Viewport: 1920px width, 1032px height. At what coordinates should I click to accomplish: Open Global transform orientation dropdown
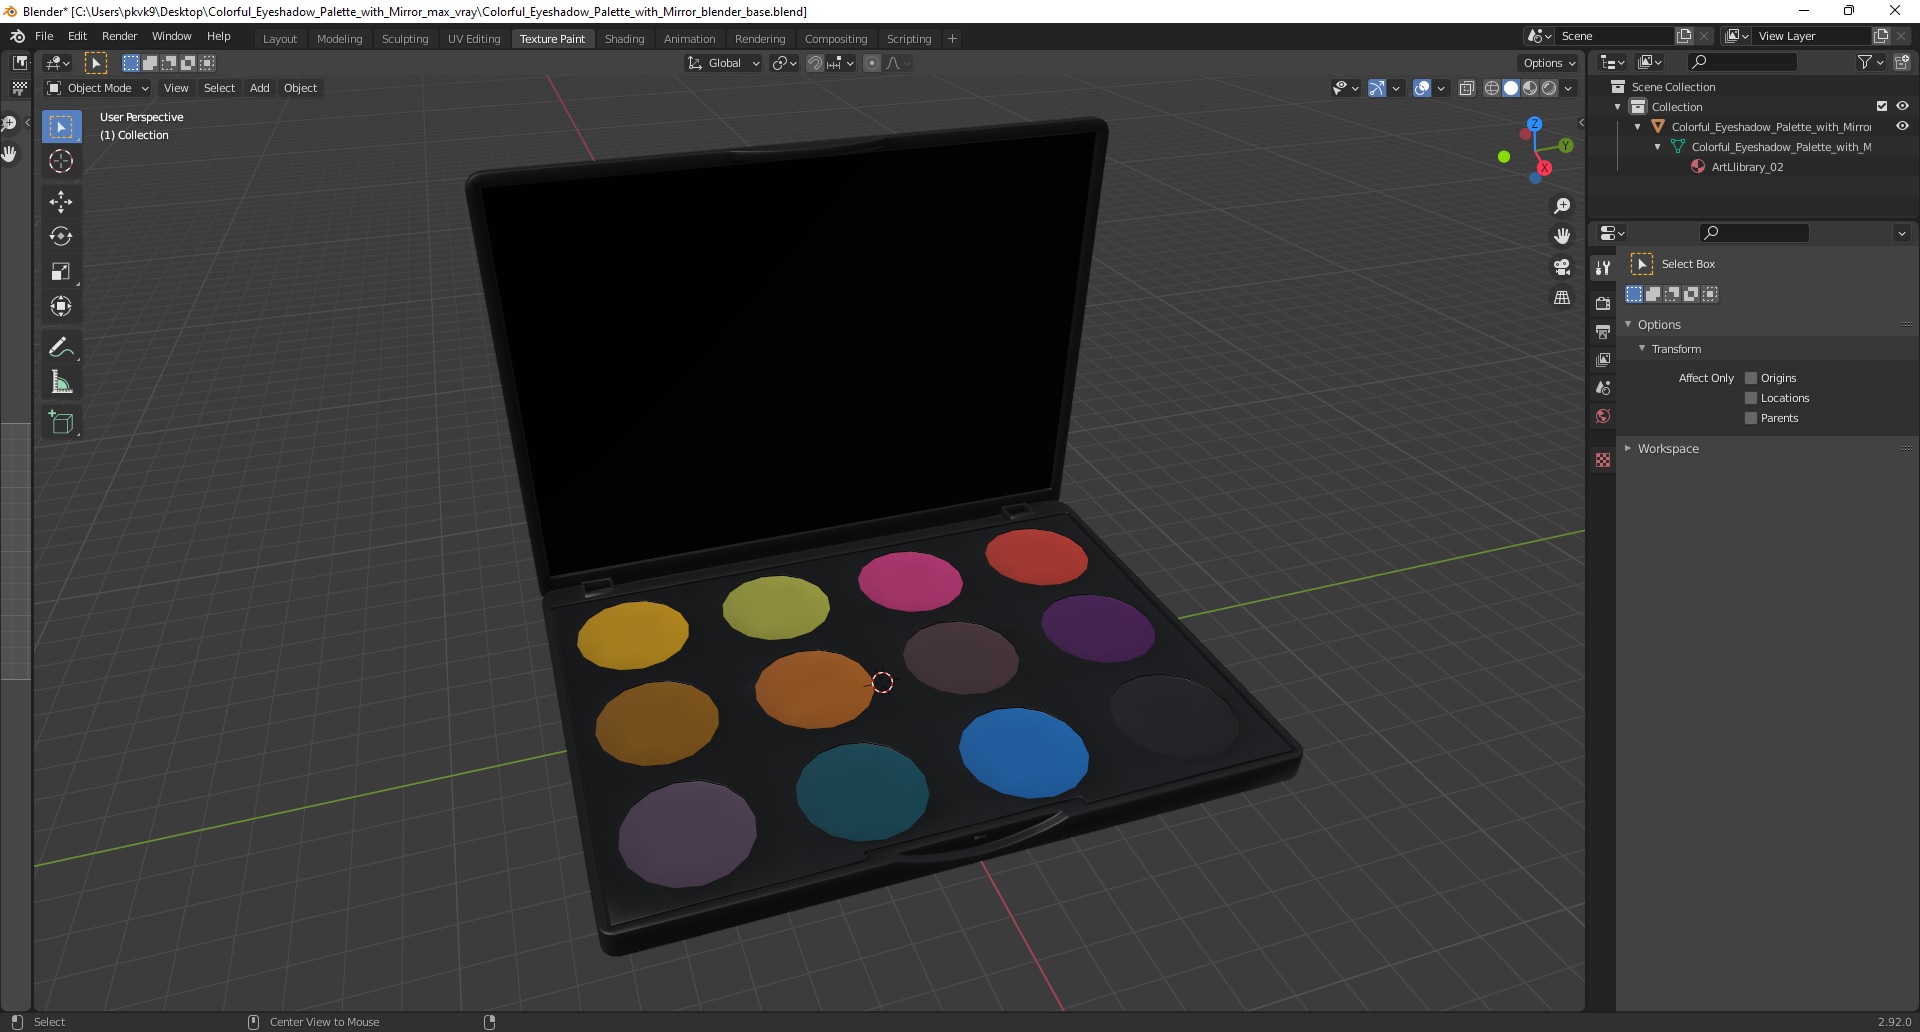[x=724, y=63]
